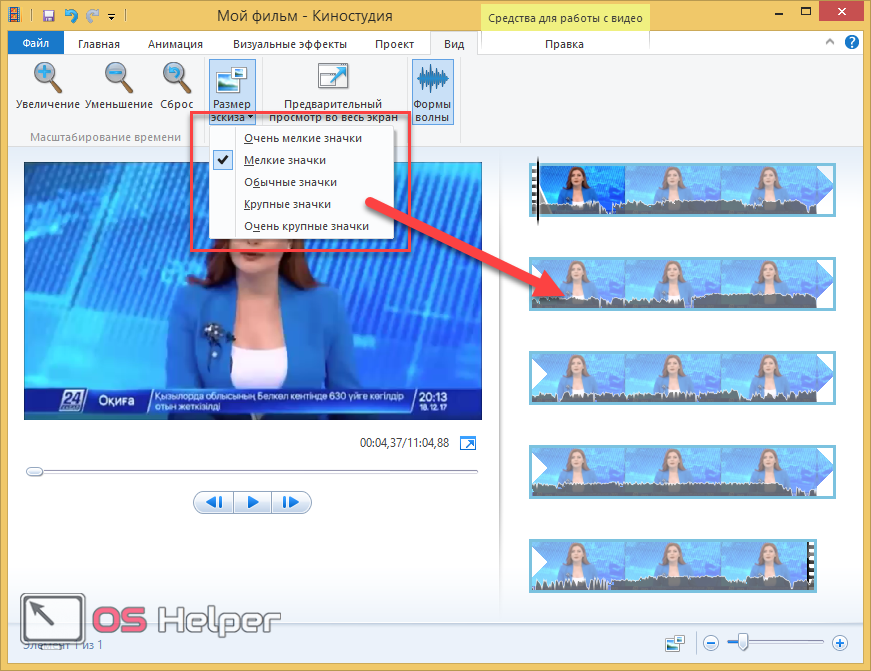Open the Файл menu
The image size is (871, 671).
(x=35, y=44)
